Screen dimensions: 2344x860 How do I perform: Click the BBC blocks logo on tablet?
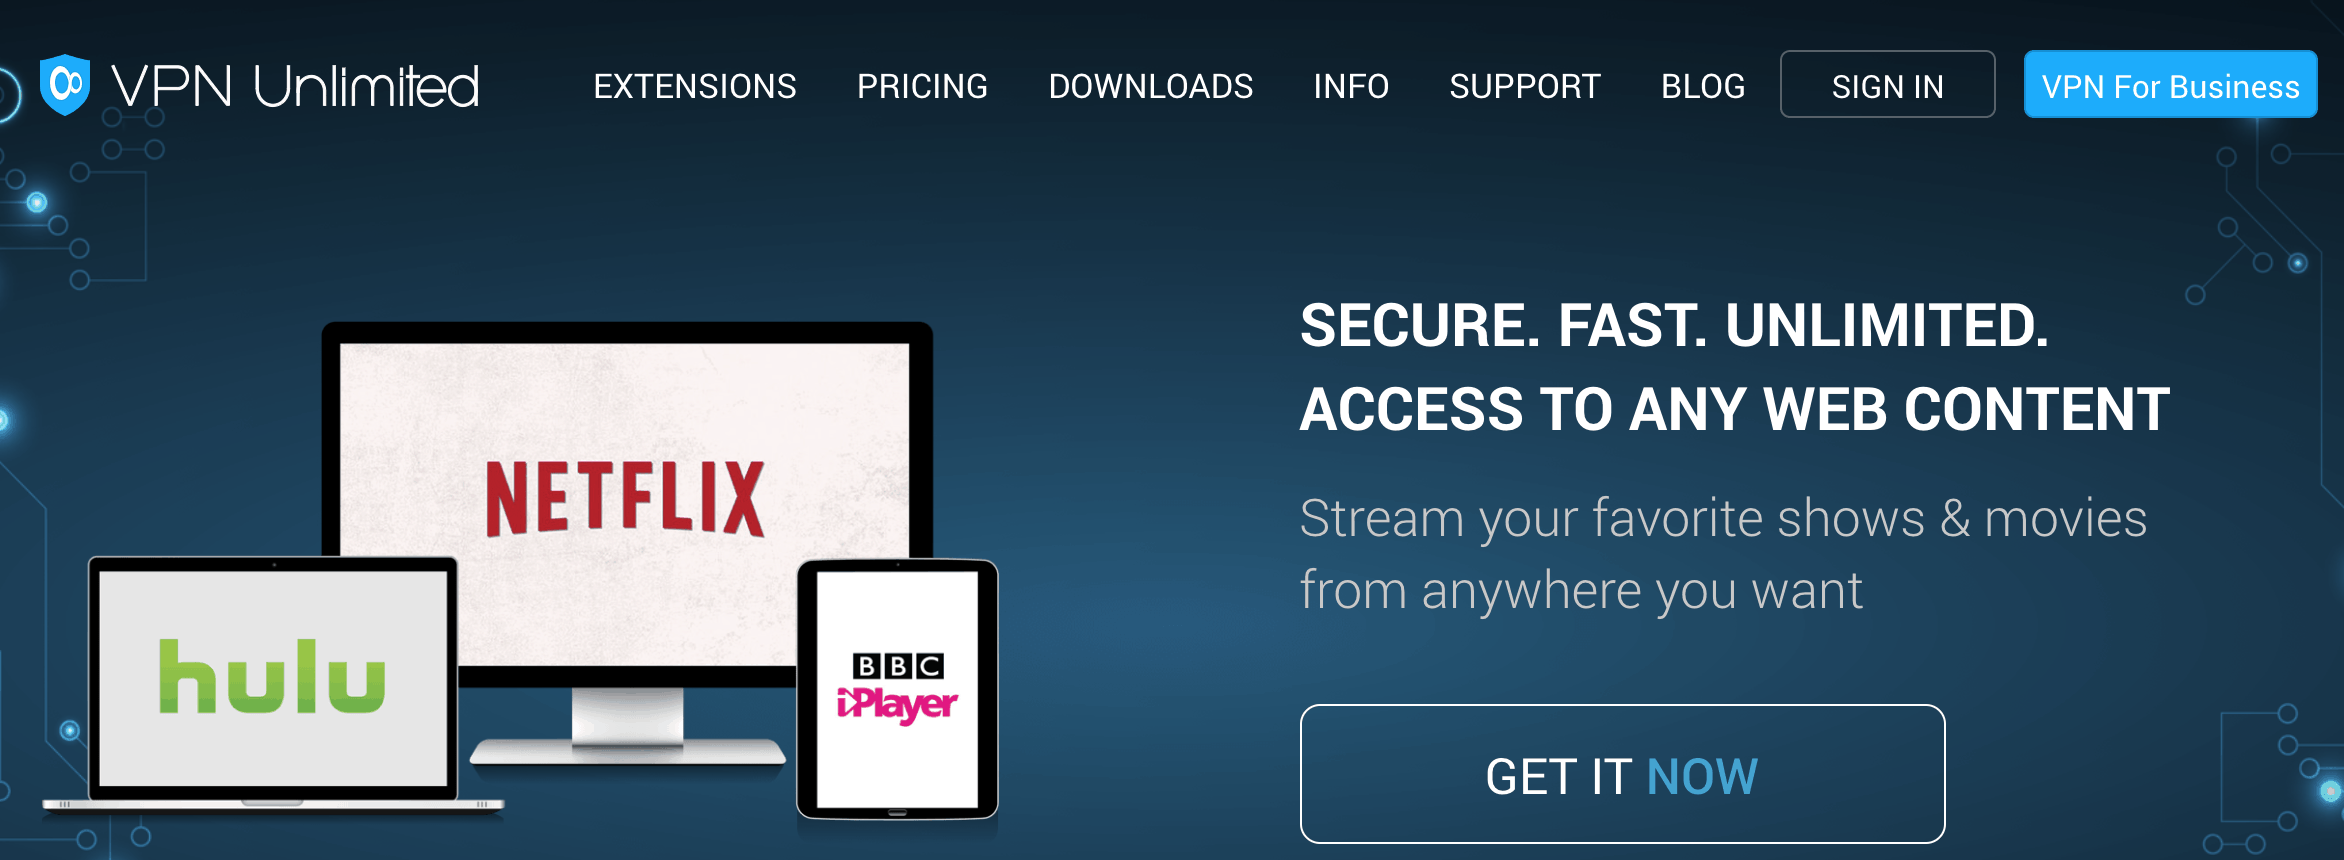[897, 666]
